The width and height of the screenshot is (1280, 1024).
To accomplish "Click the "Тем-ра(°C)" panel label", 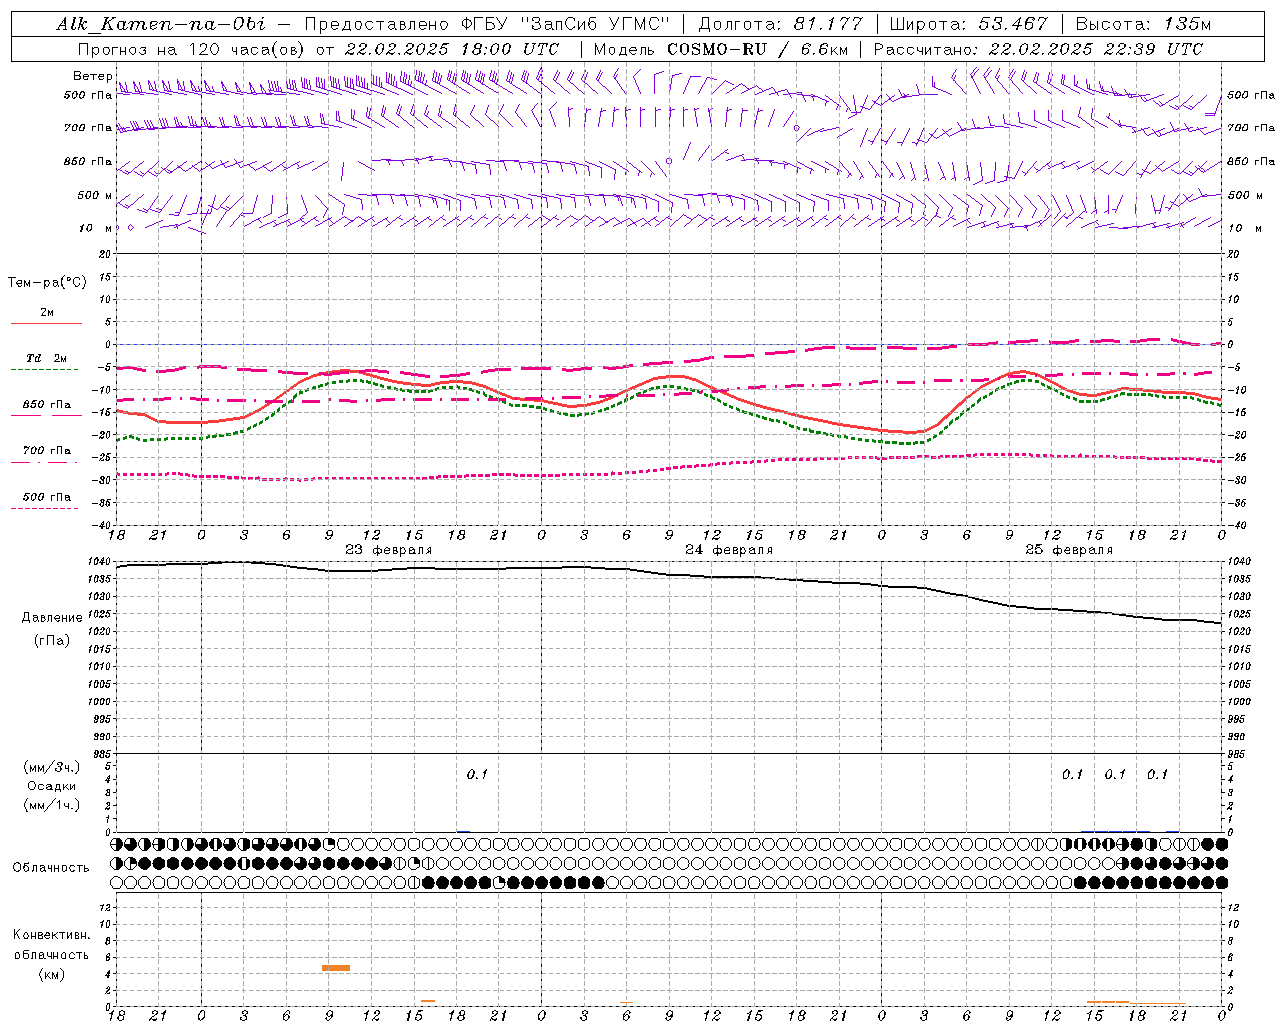I will pyautogui.click(x=47, y=283).
